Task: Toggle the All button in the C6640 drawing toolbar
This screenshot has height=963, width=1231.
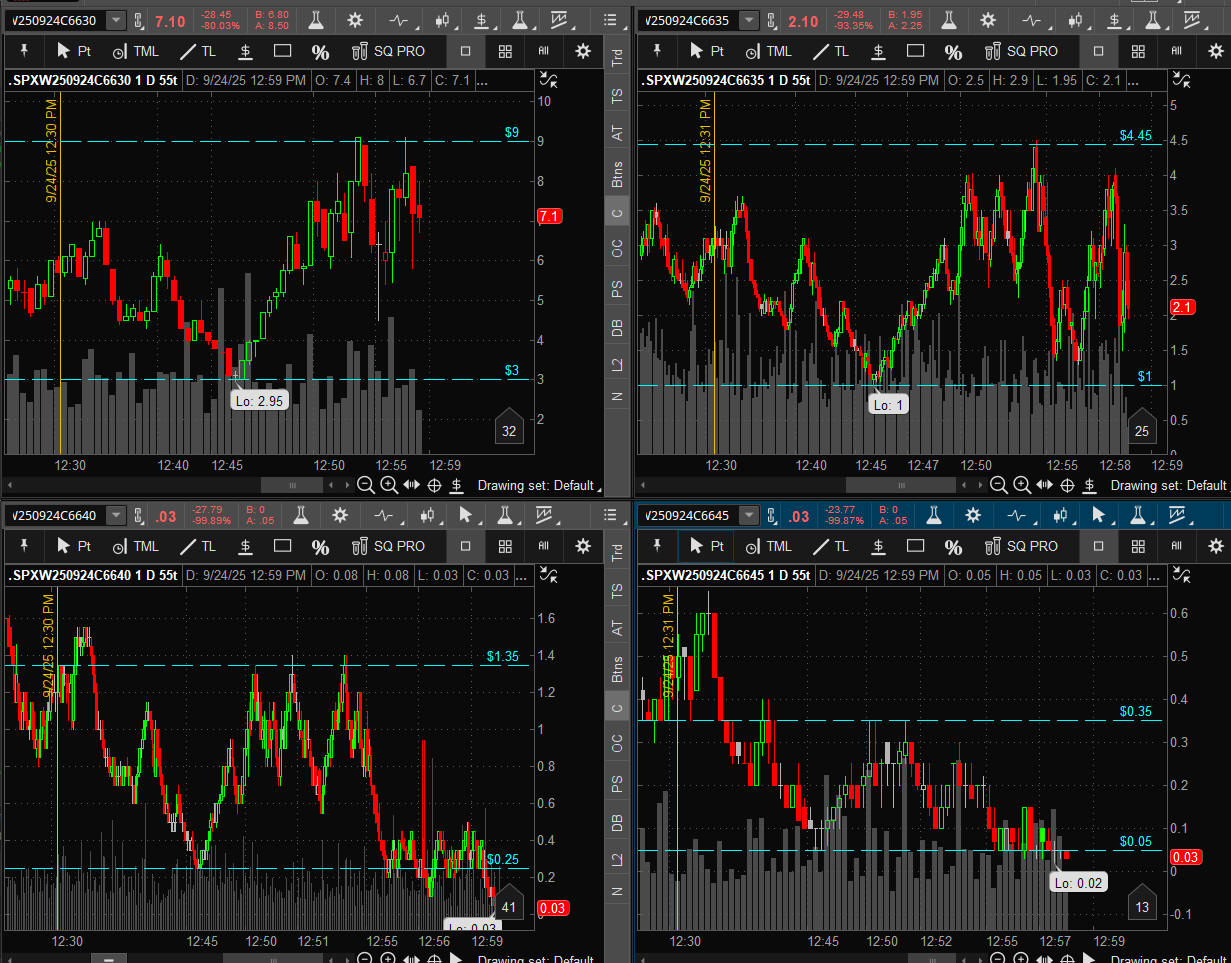Action: 544,546
